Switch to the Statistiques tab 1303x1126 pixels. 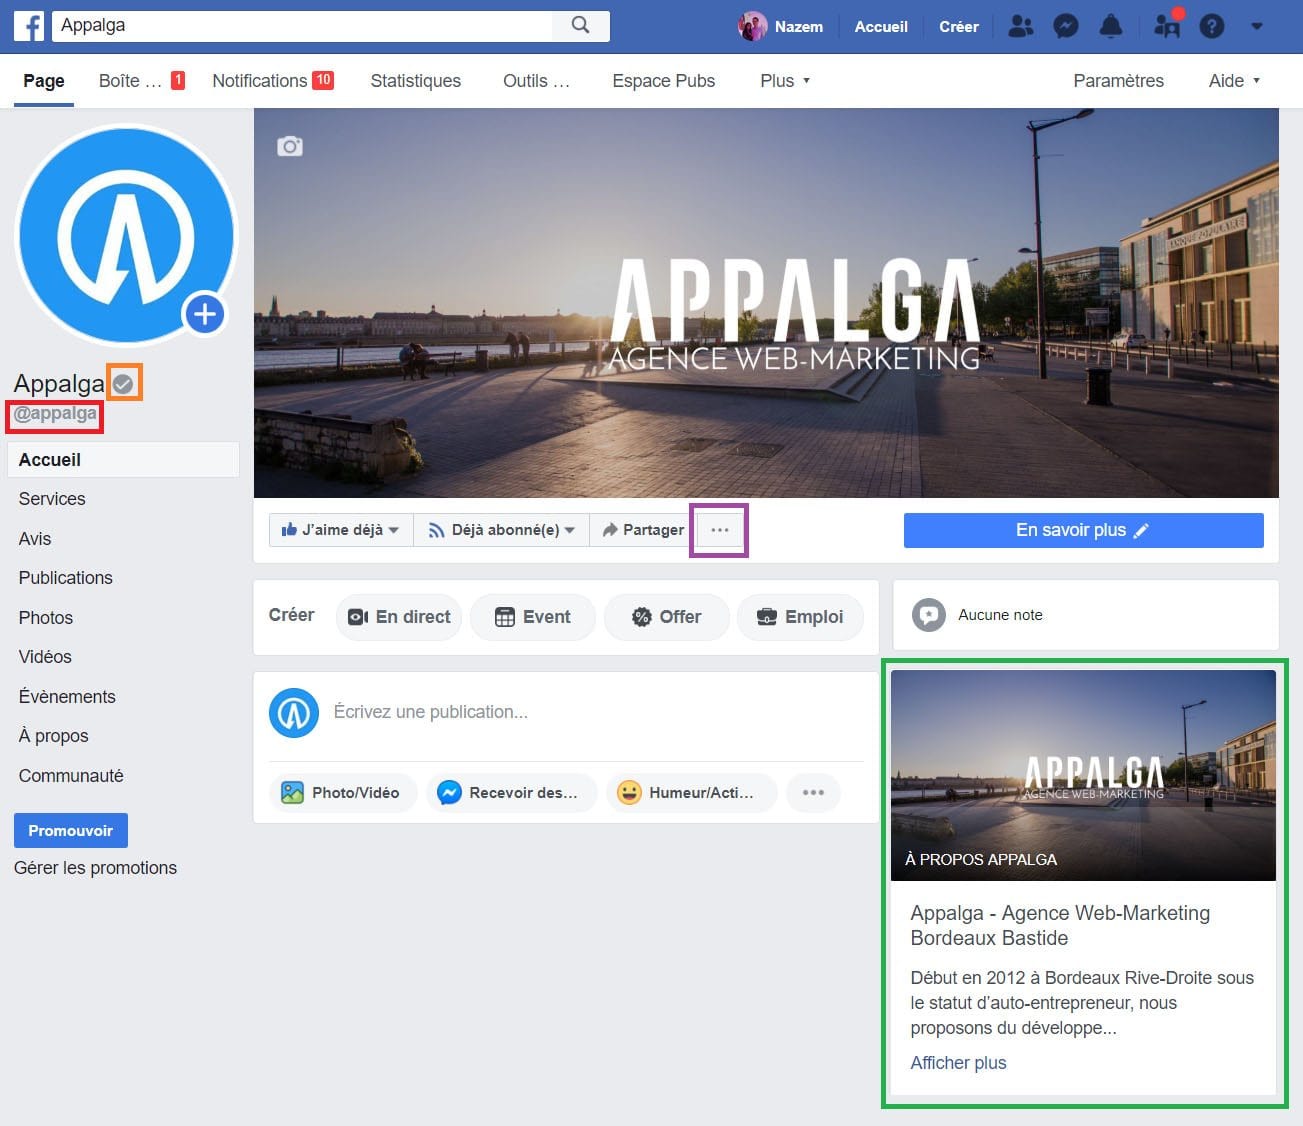(x=415, y=81)
